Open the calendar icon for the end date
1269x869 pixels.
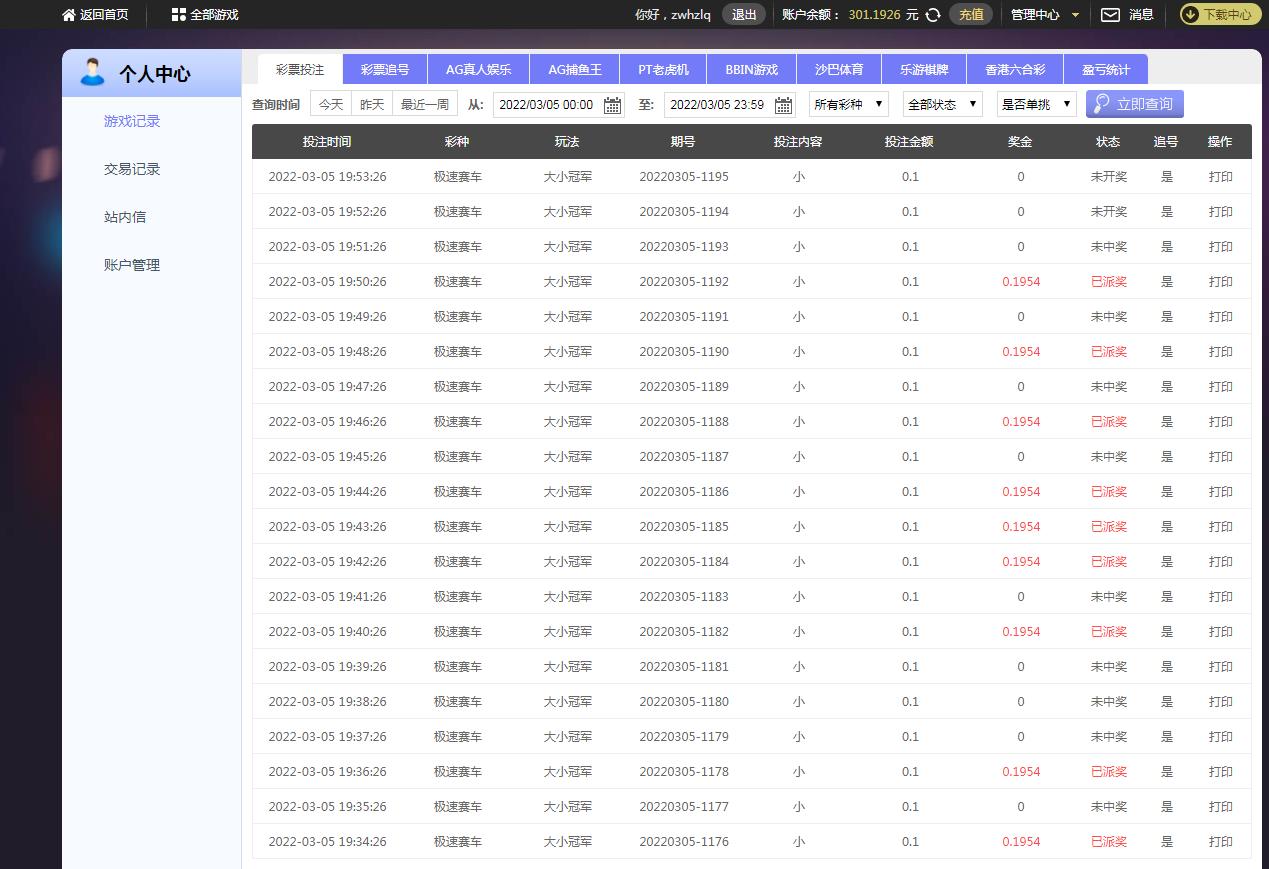783,105
